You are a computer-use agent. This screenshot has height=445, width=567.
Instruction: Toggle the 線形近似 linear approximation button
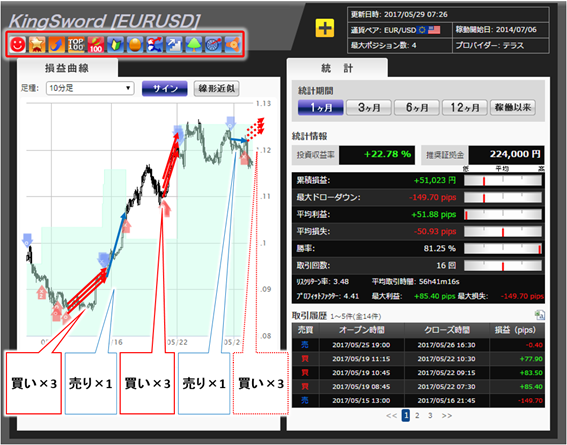coord(217,89)
